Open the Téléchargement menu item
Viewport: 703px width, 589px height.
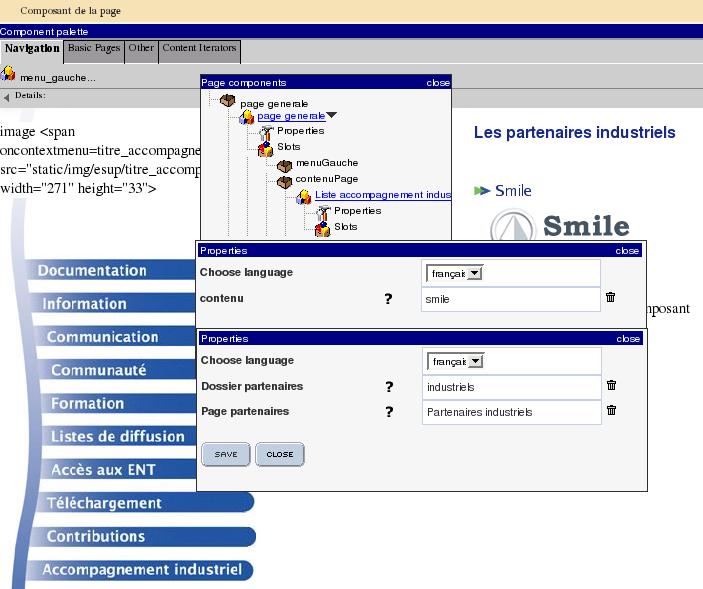click(x=104, y=503)
